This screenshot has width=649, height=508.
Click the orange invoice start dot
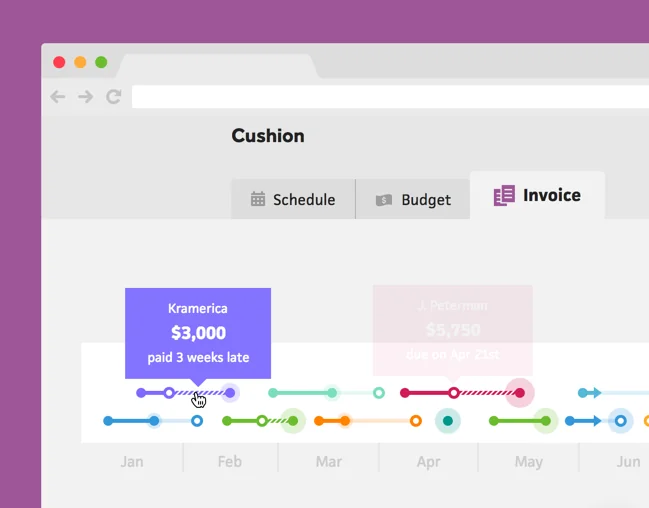[x=319, y=421]
